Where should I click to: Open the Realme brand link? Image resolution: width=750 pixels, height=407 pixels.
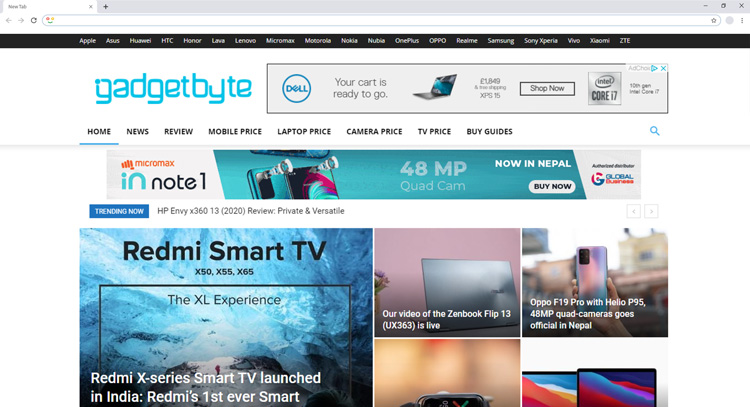pyautogui.click(x=467, y=41)
